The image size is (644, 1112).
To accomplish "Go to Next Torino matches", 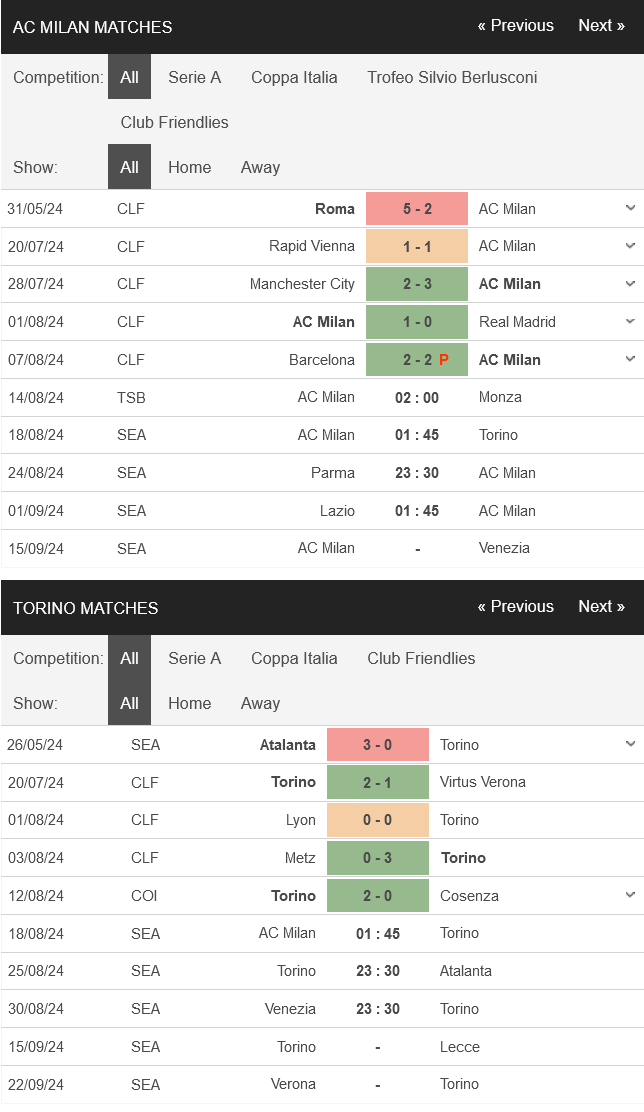I will pyautogui.click(x=601, y=606).
